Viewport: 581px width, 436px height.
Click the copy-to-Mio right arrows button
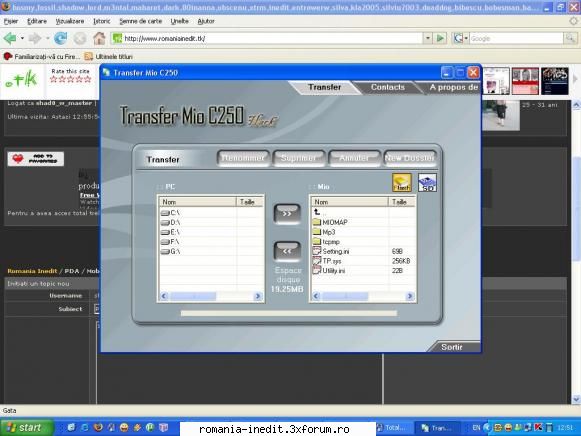[x=287, y=214]
